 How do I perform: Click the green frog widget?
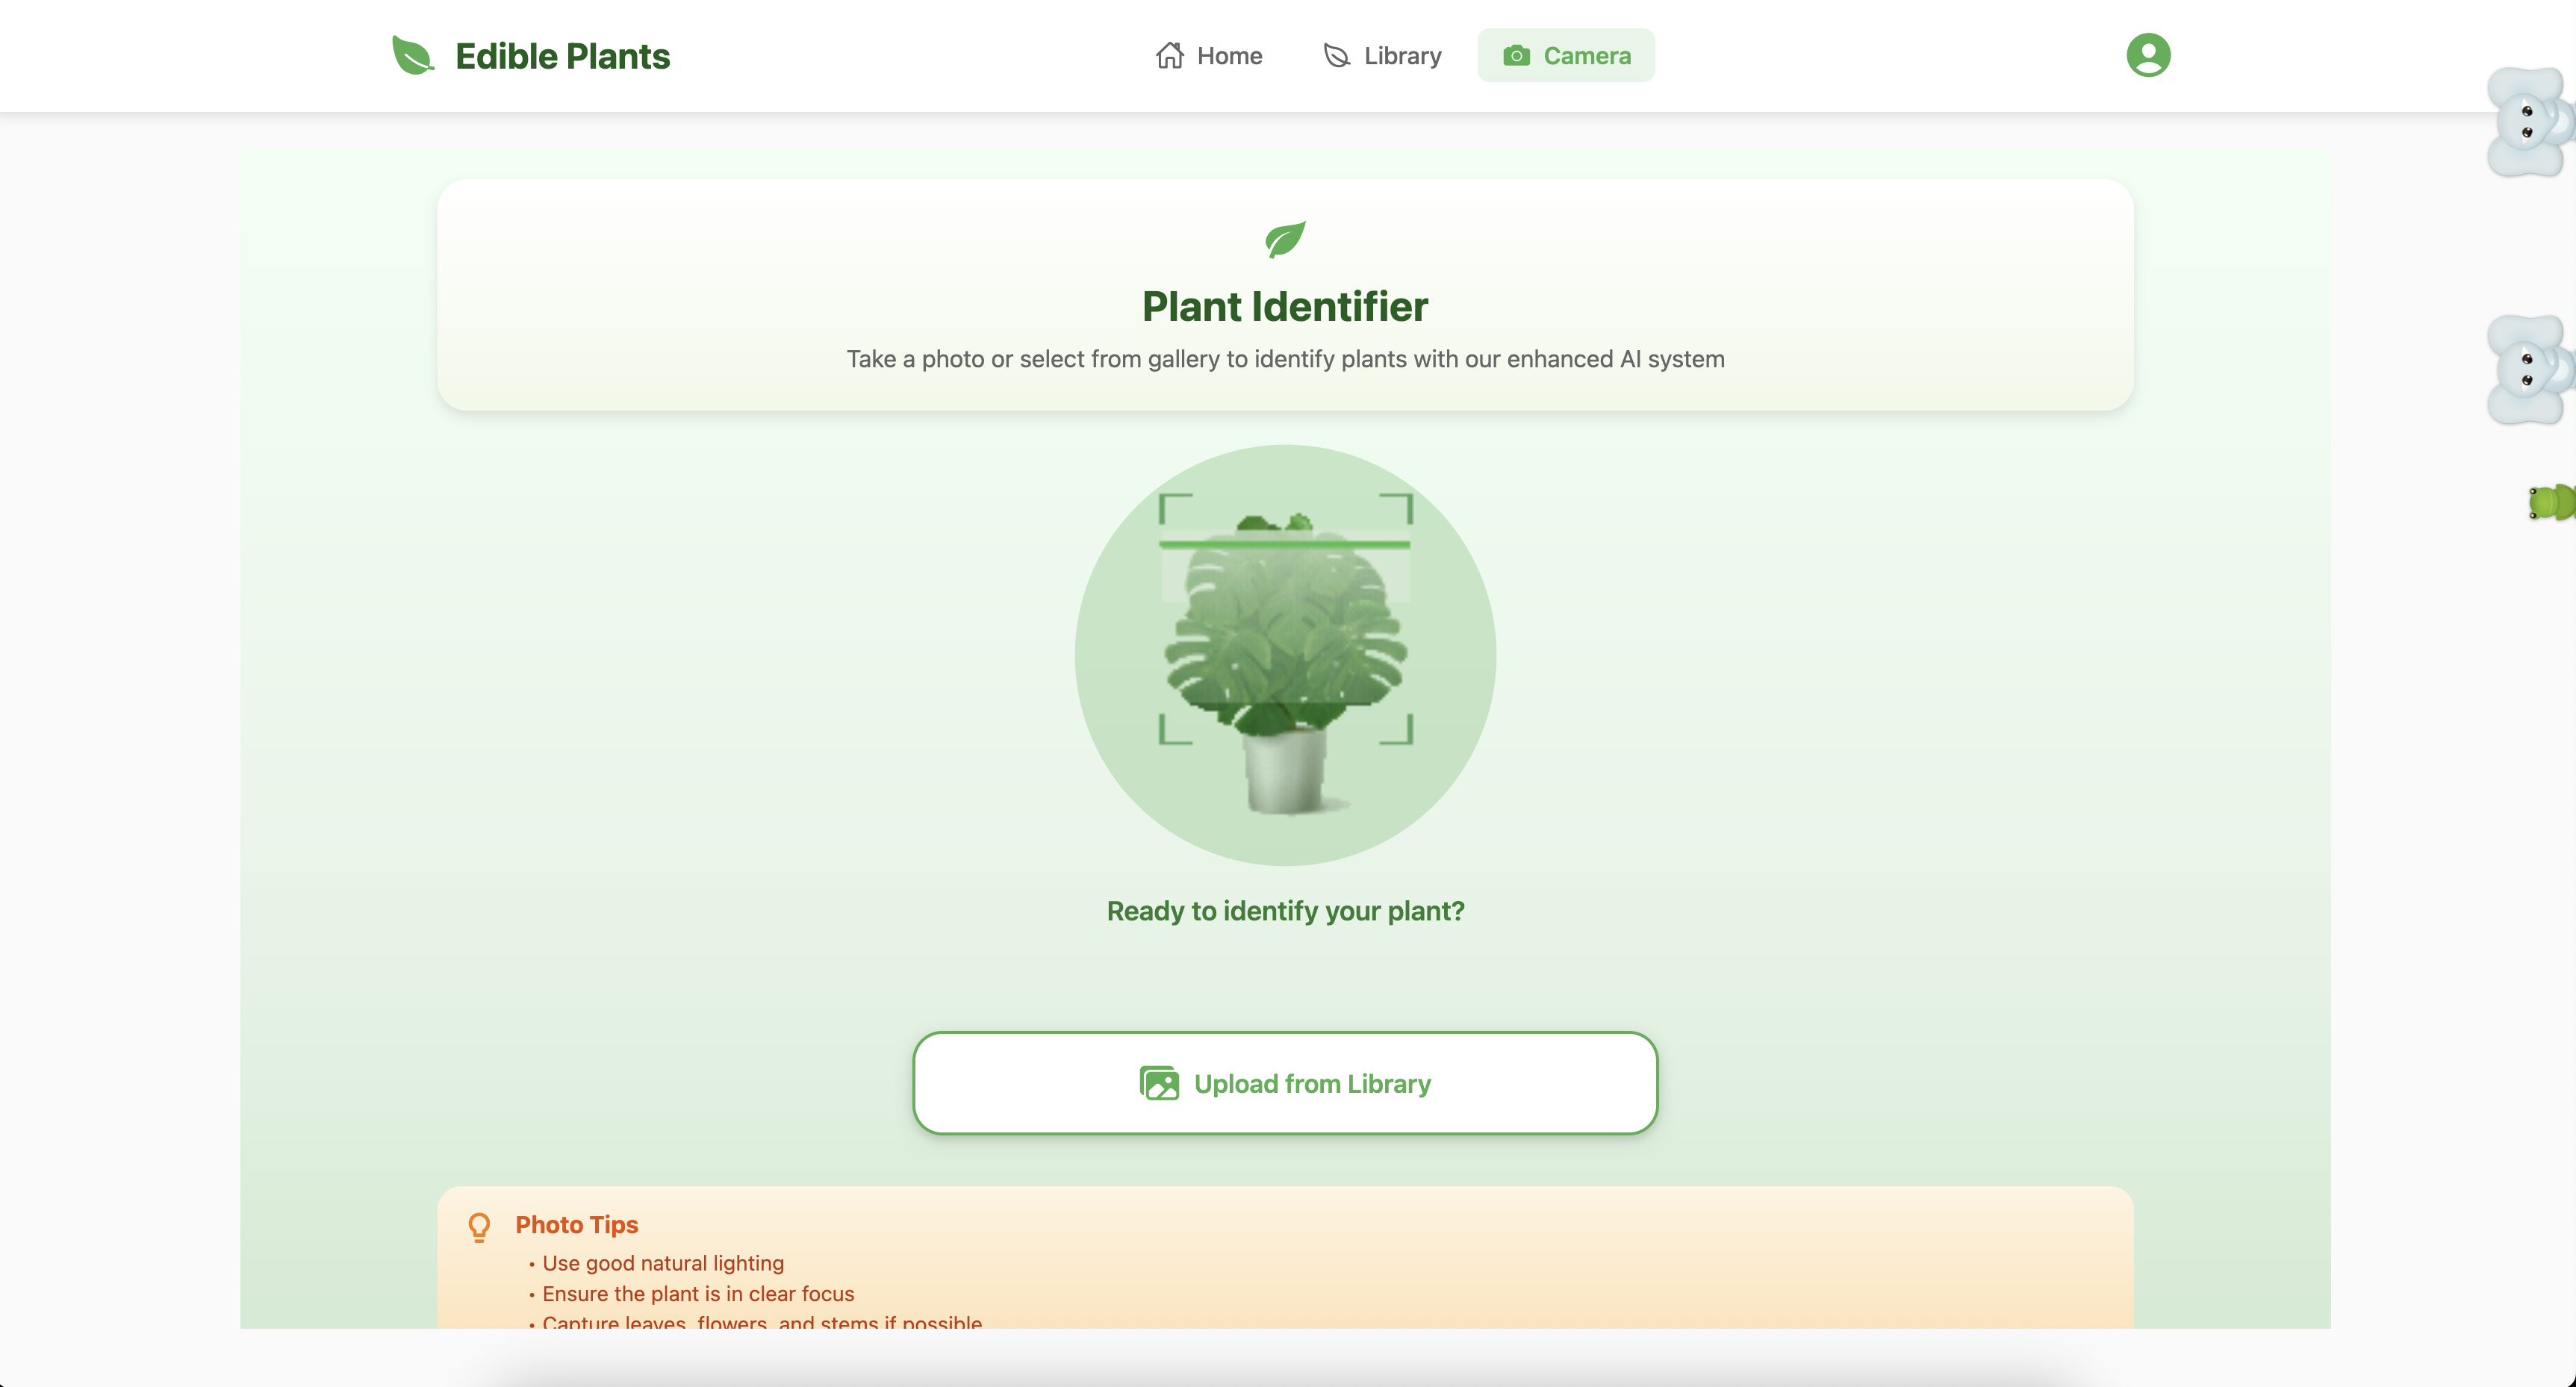[2551, 502]
